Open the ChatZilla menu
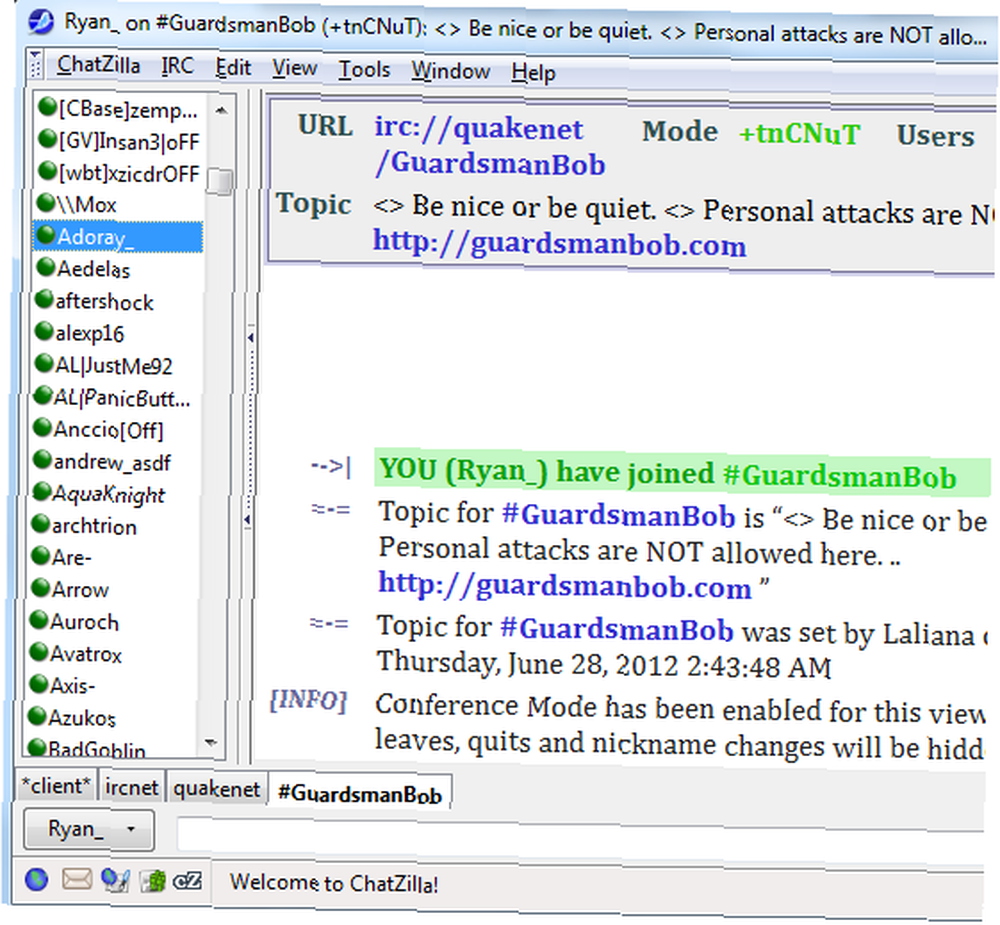Image resolution: width=1000 pixels, height=925 pixels. coord(98,64)
